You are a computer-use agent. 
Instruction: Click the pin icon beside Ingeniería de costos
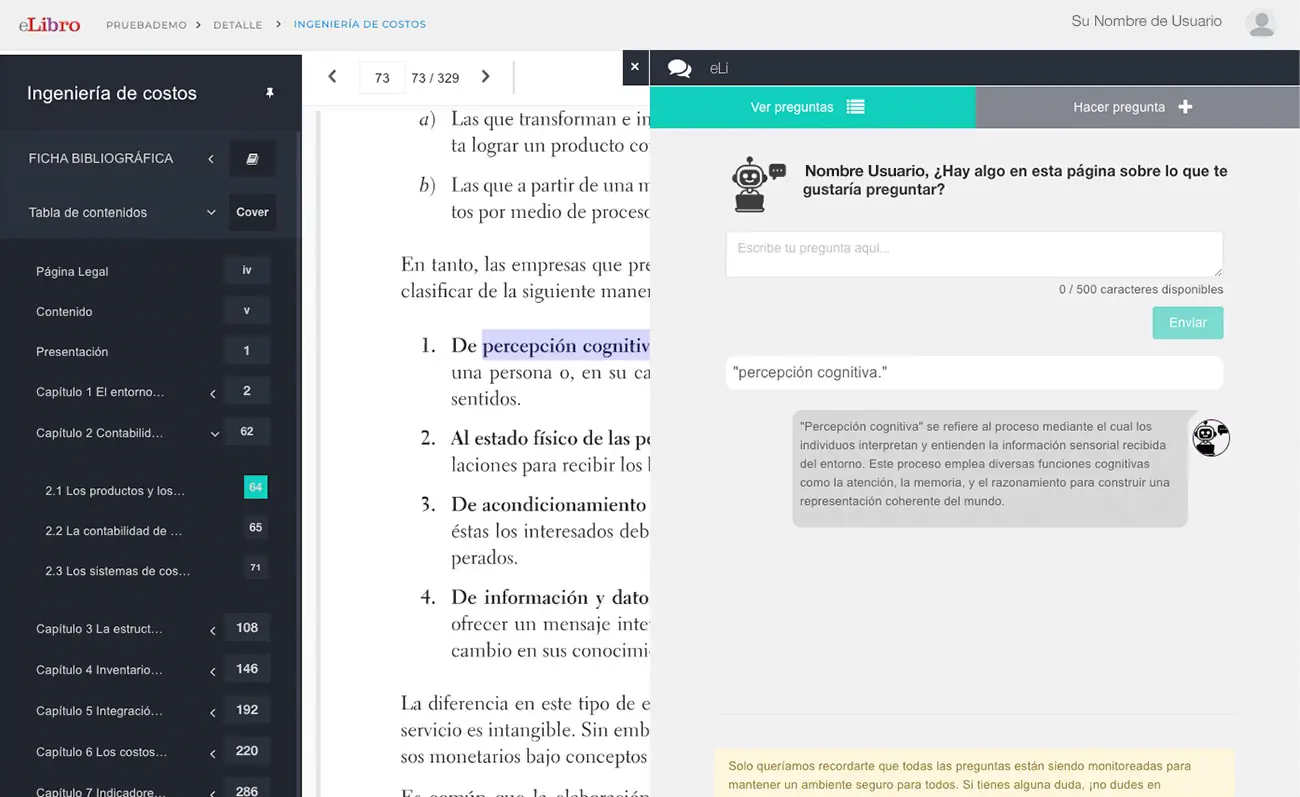(x=269, y=93)
